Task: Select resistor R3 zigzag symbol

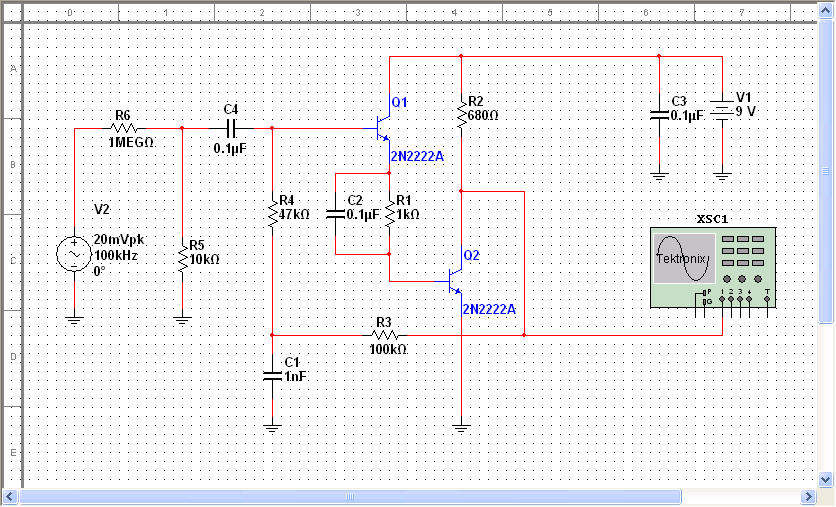Action: pos(385,335)
